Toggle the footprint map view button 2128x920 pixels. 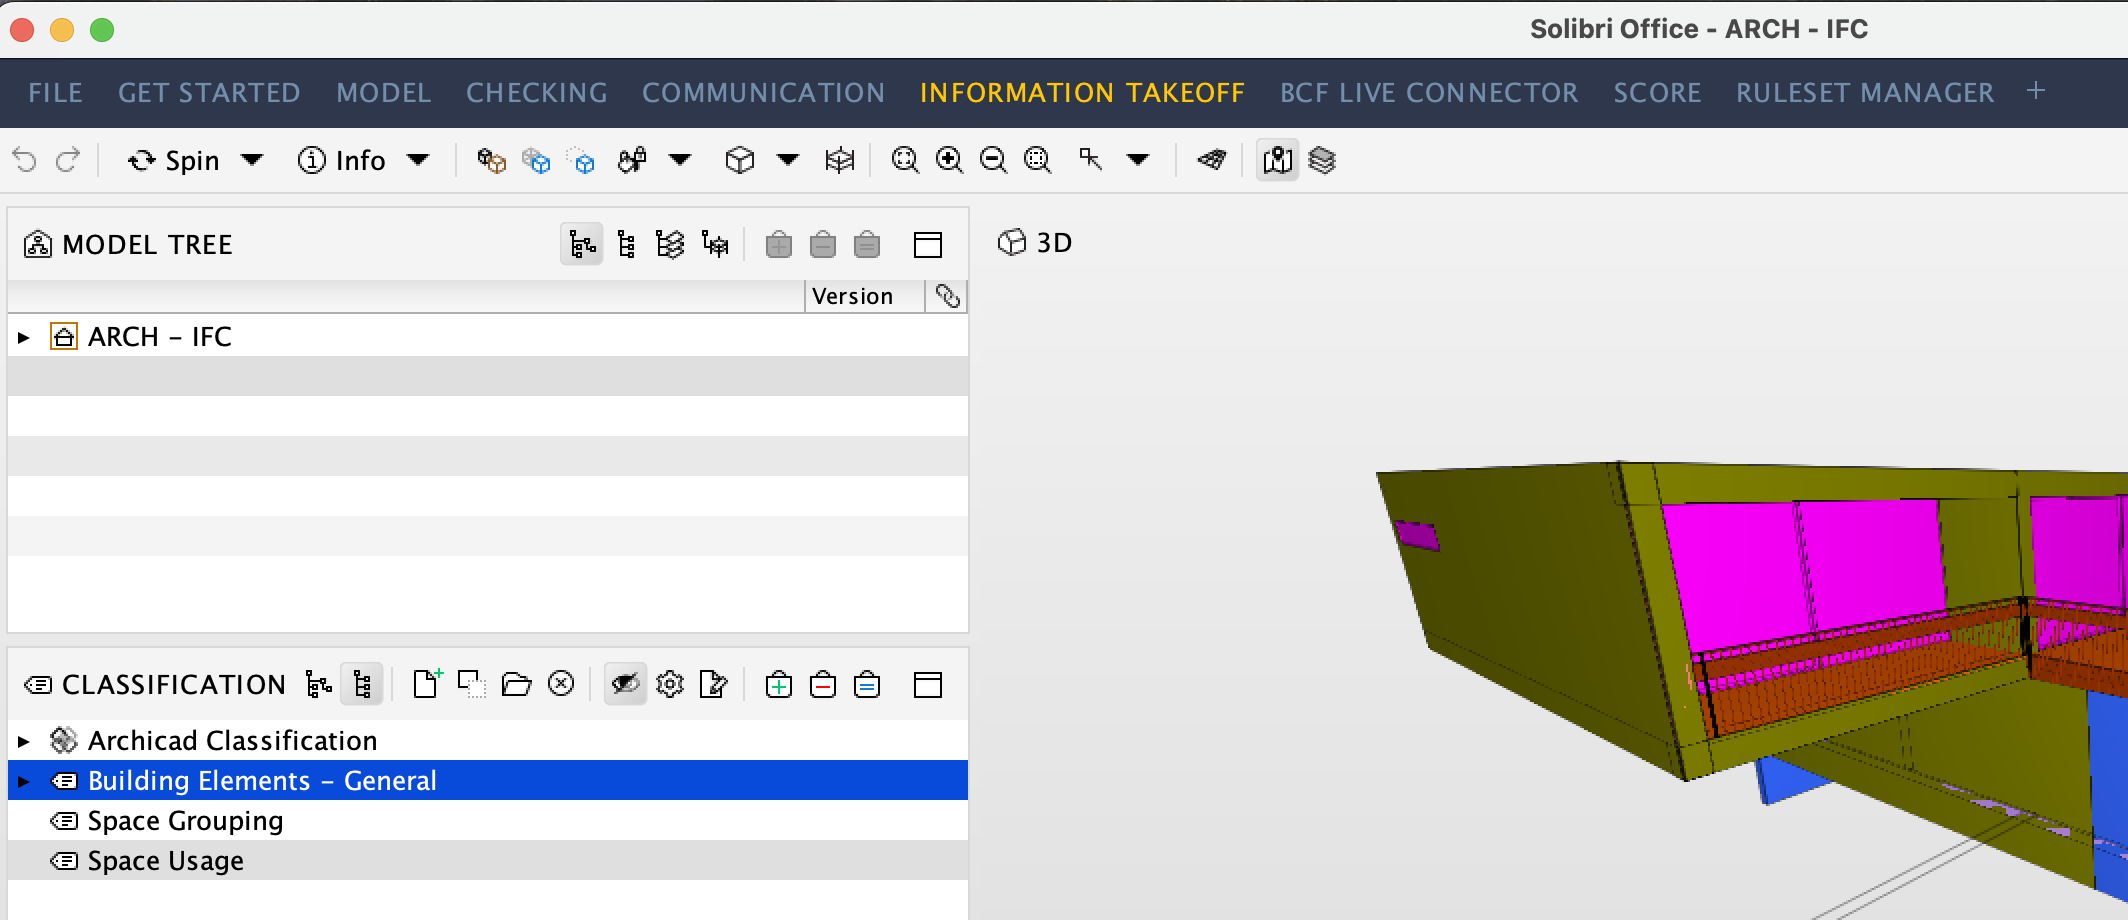pos(1277,160)
